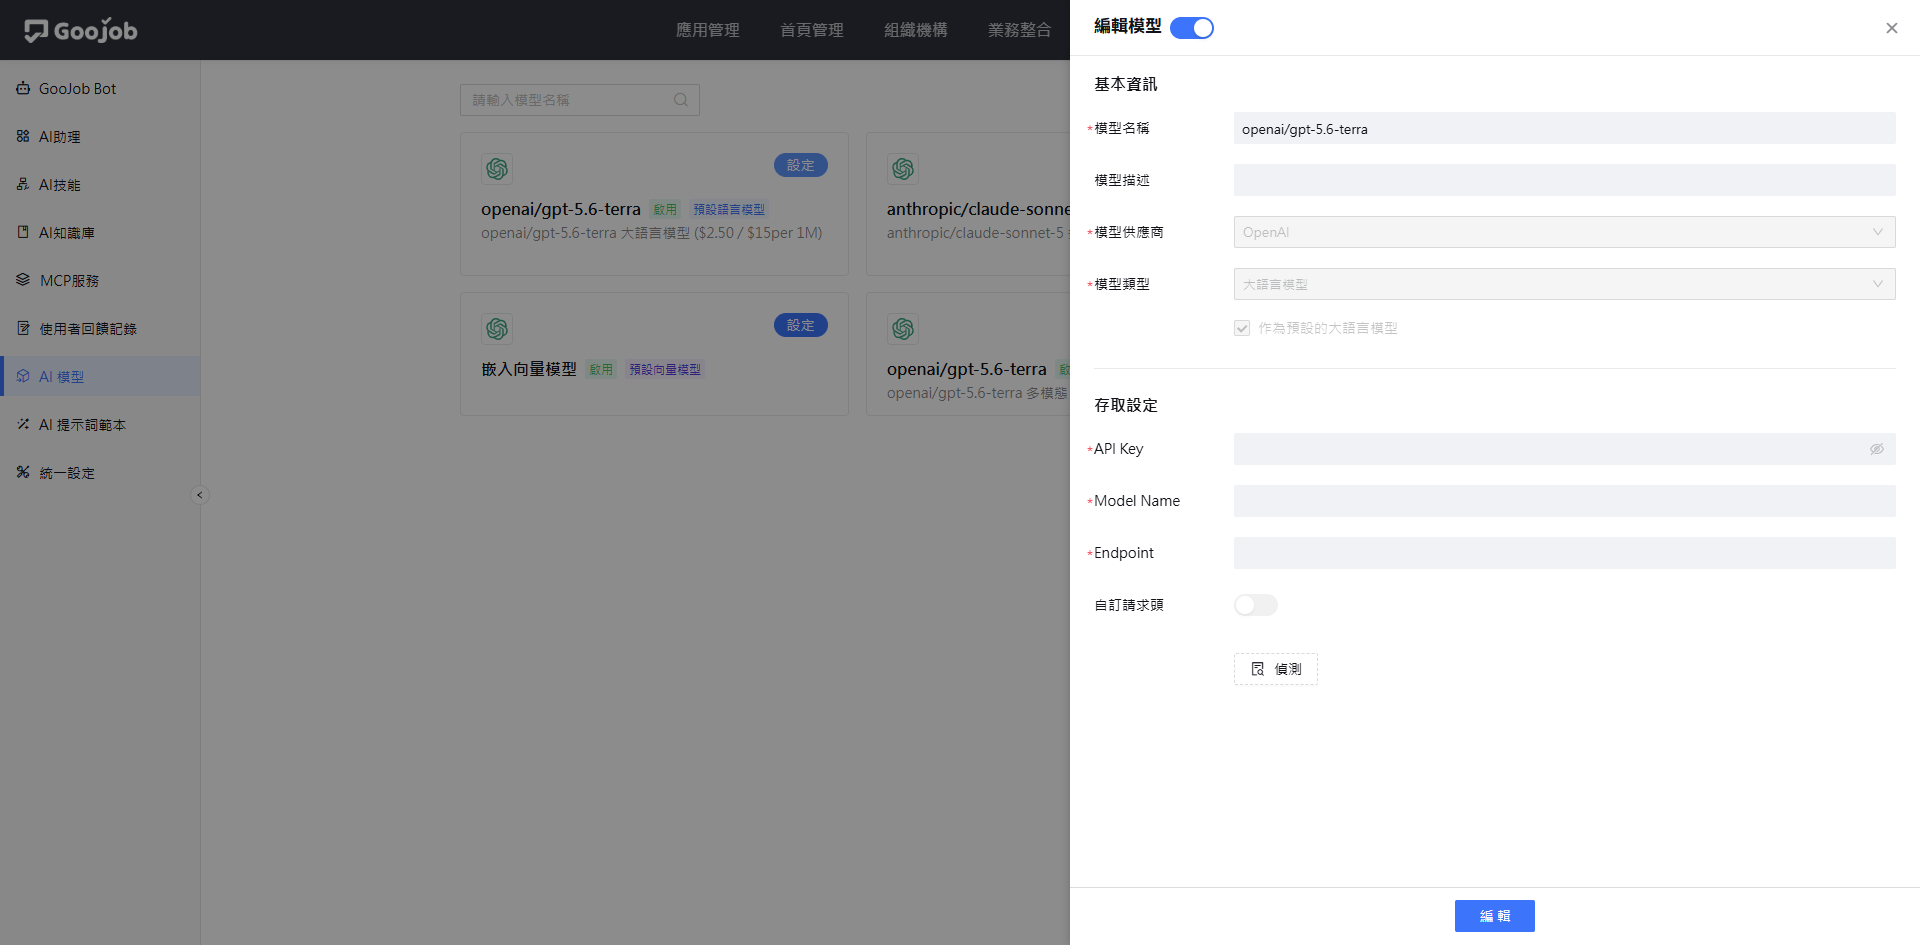
Task: Click the AI 模型 cube icon
Action: (23, 376)
